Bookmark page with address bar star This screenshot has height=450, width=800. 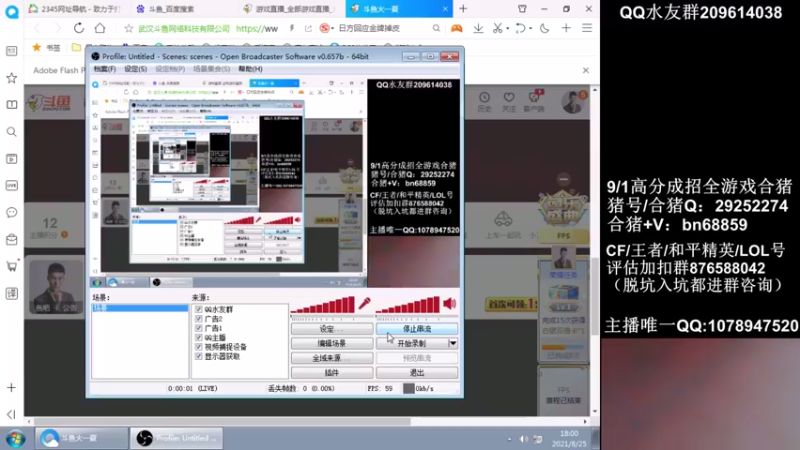(129, 29)
